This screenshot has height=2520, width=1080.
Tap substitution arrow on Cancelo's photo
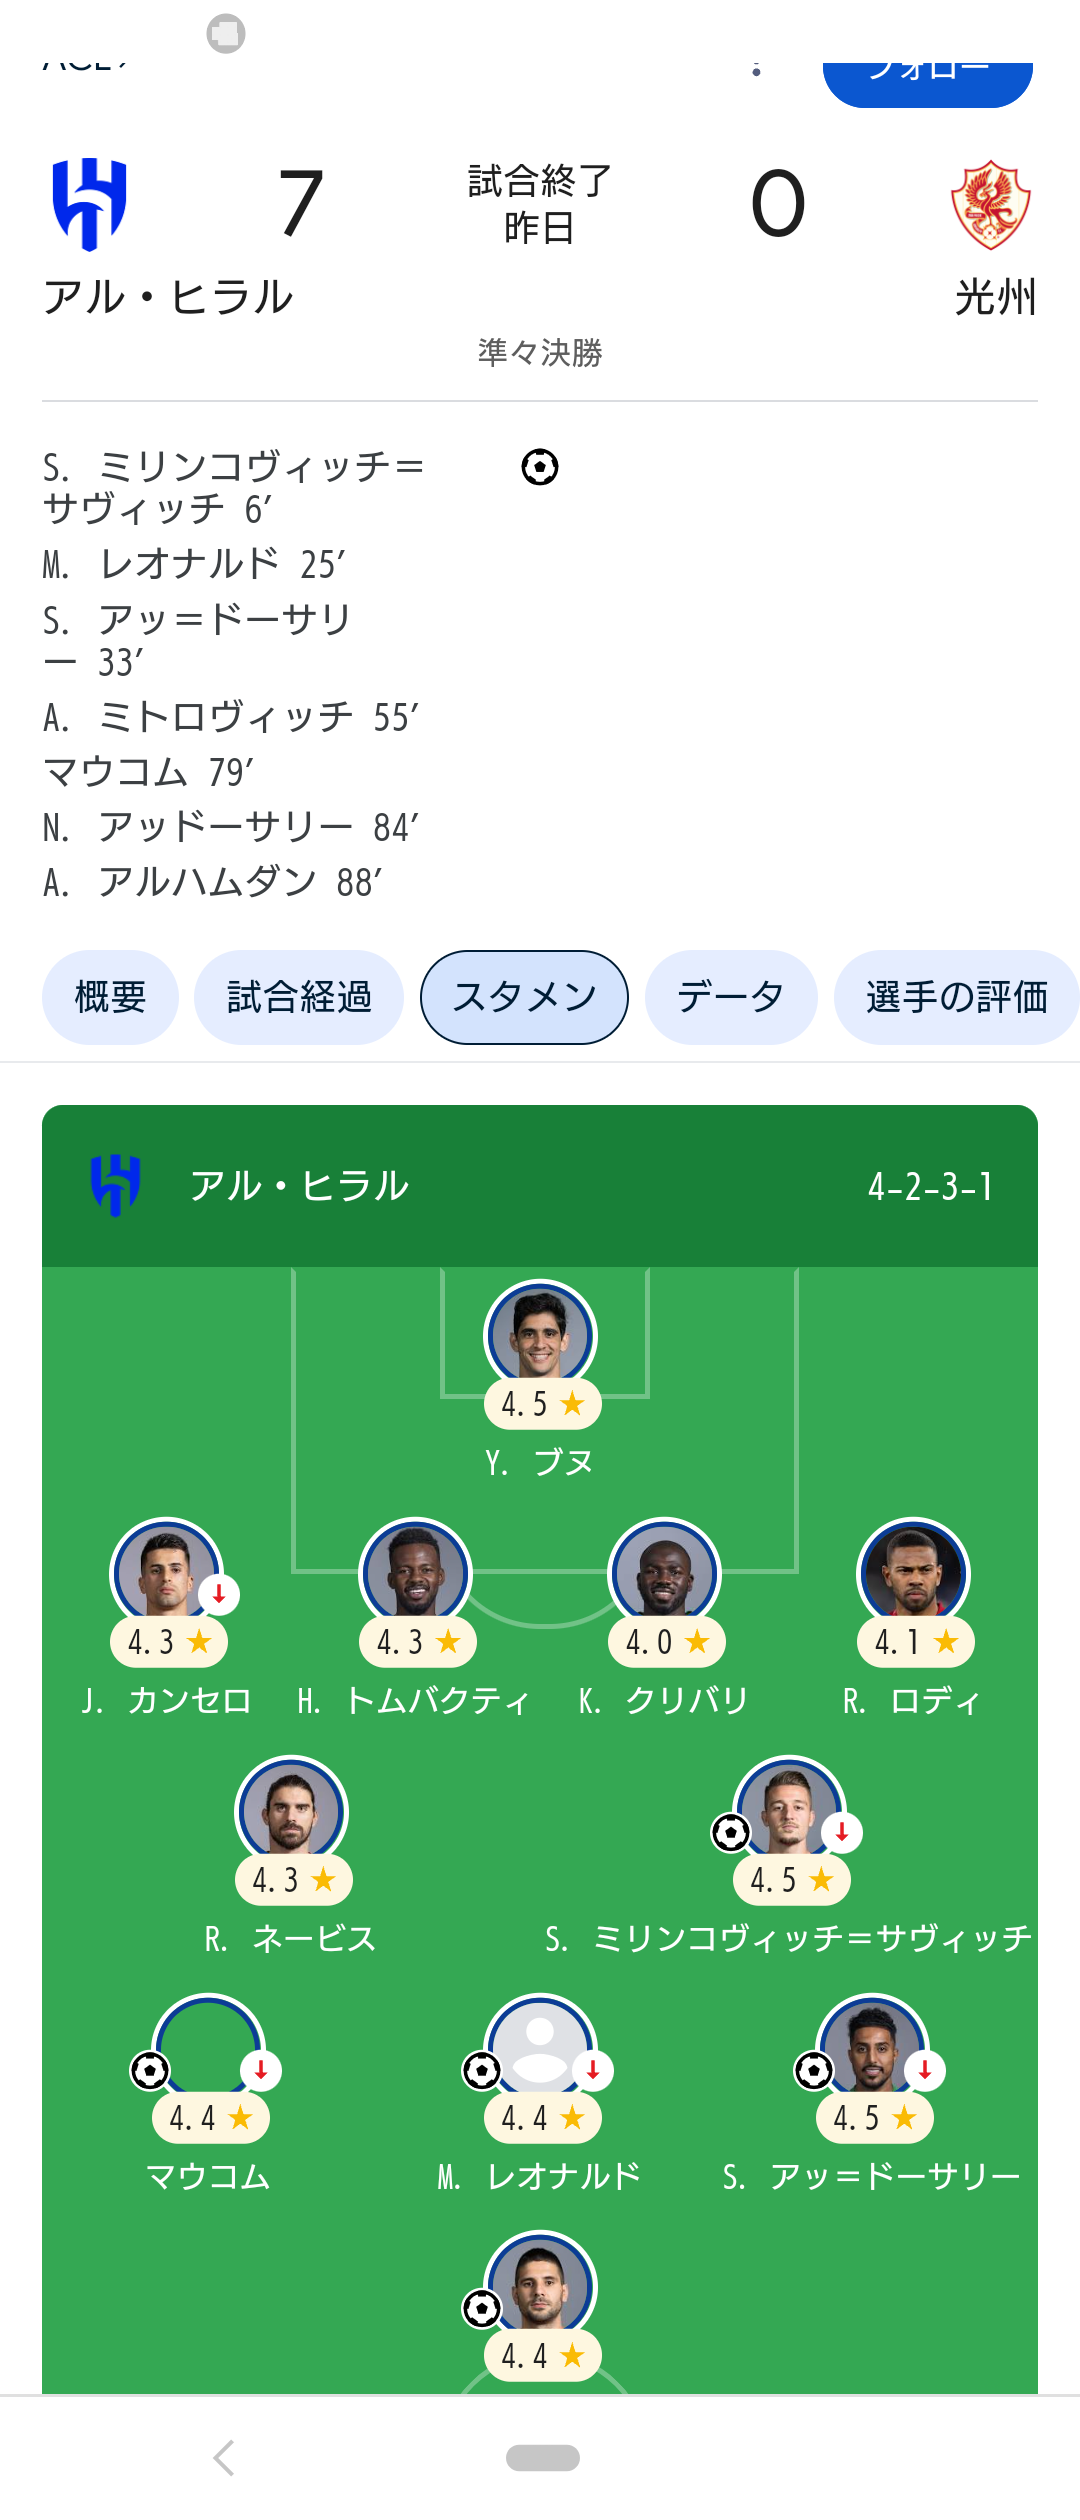click(x=219, y=1594)
